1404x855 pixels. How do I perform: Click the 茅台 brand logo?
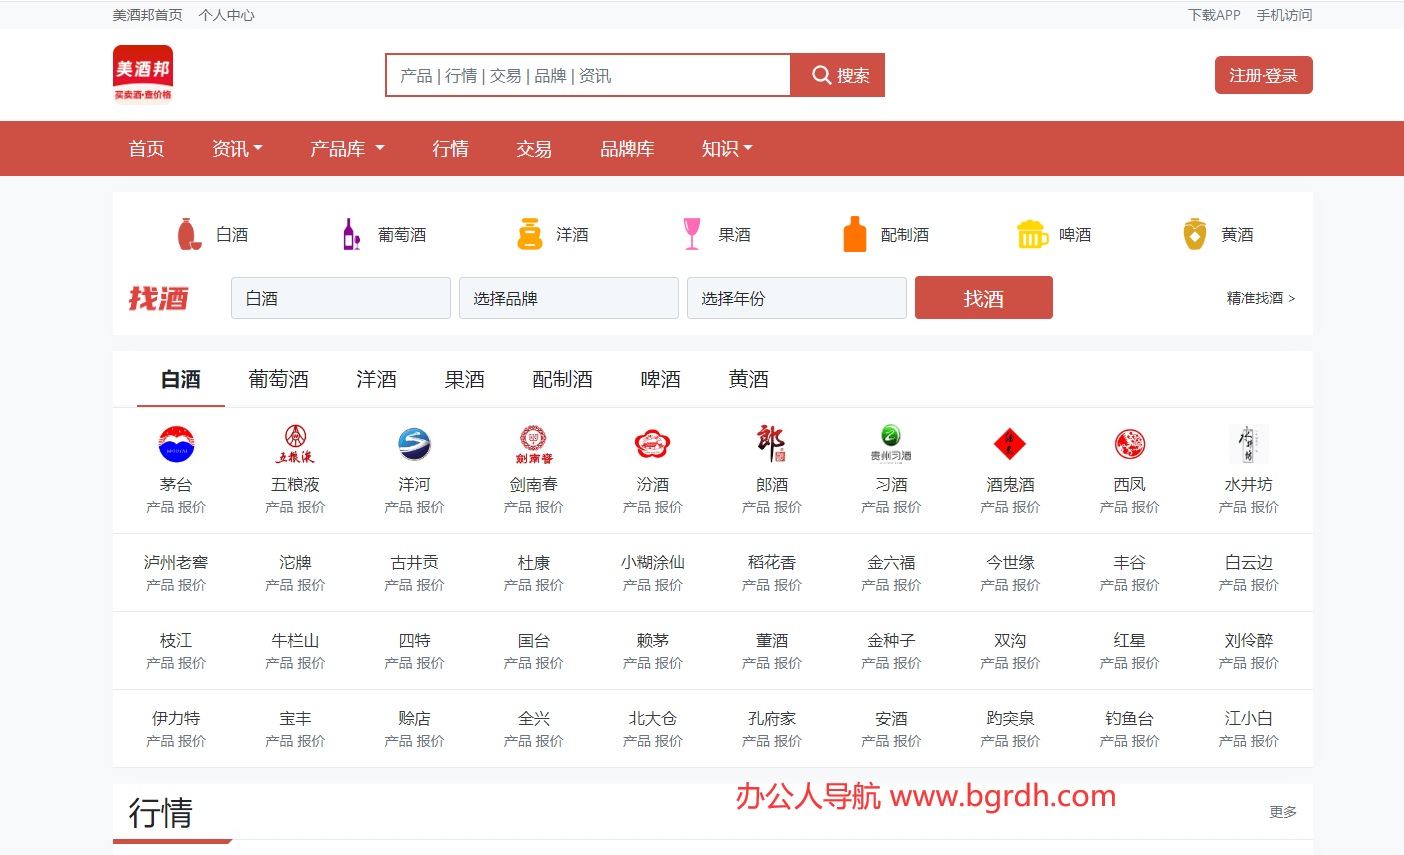point(176,444)
